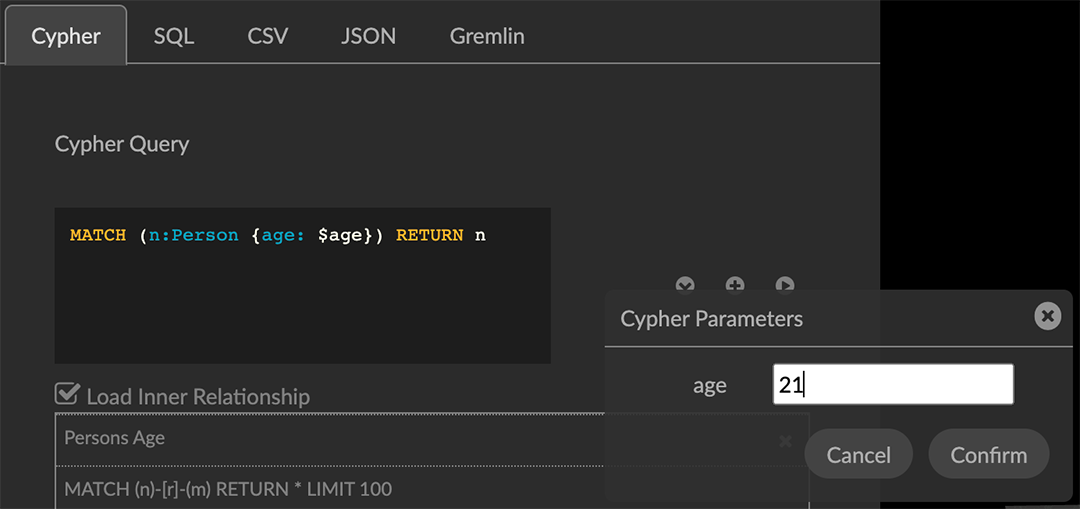Open the CSV tab
Viewport: 1080px width, 509px height.
tap(267, 37)
